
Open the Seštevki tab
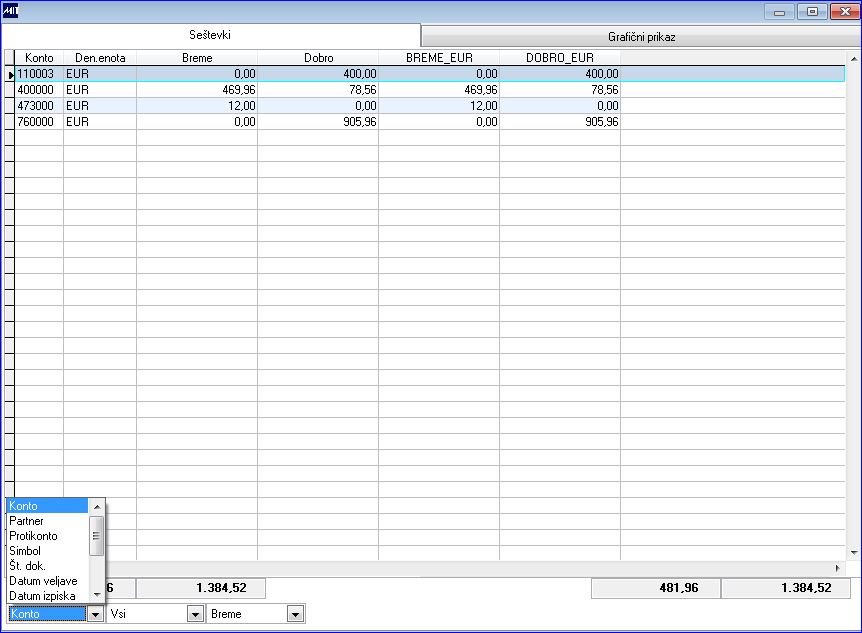point(210,35)
